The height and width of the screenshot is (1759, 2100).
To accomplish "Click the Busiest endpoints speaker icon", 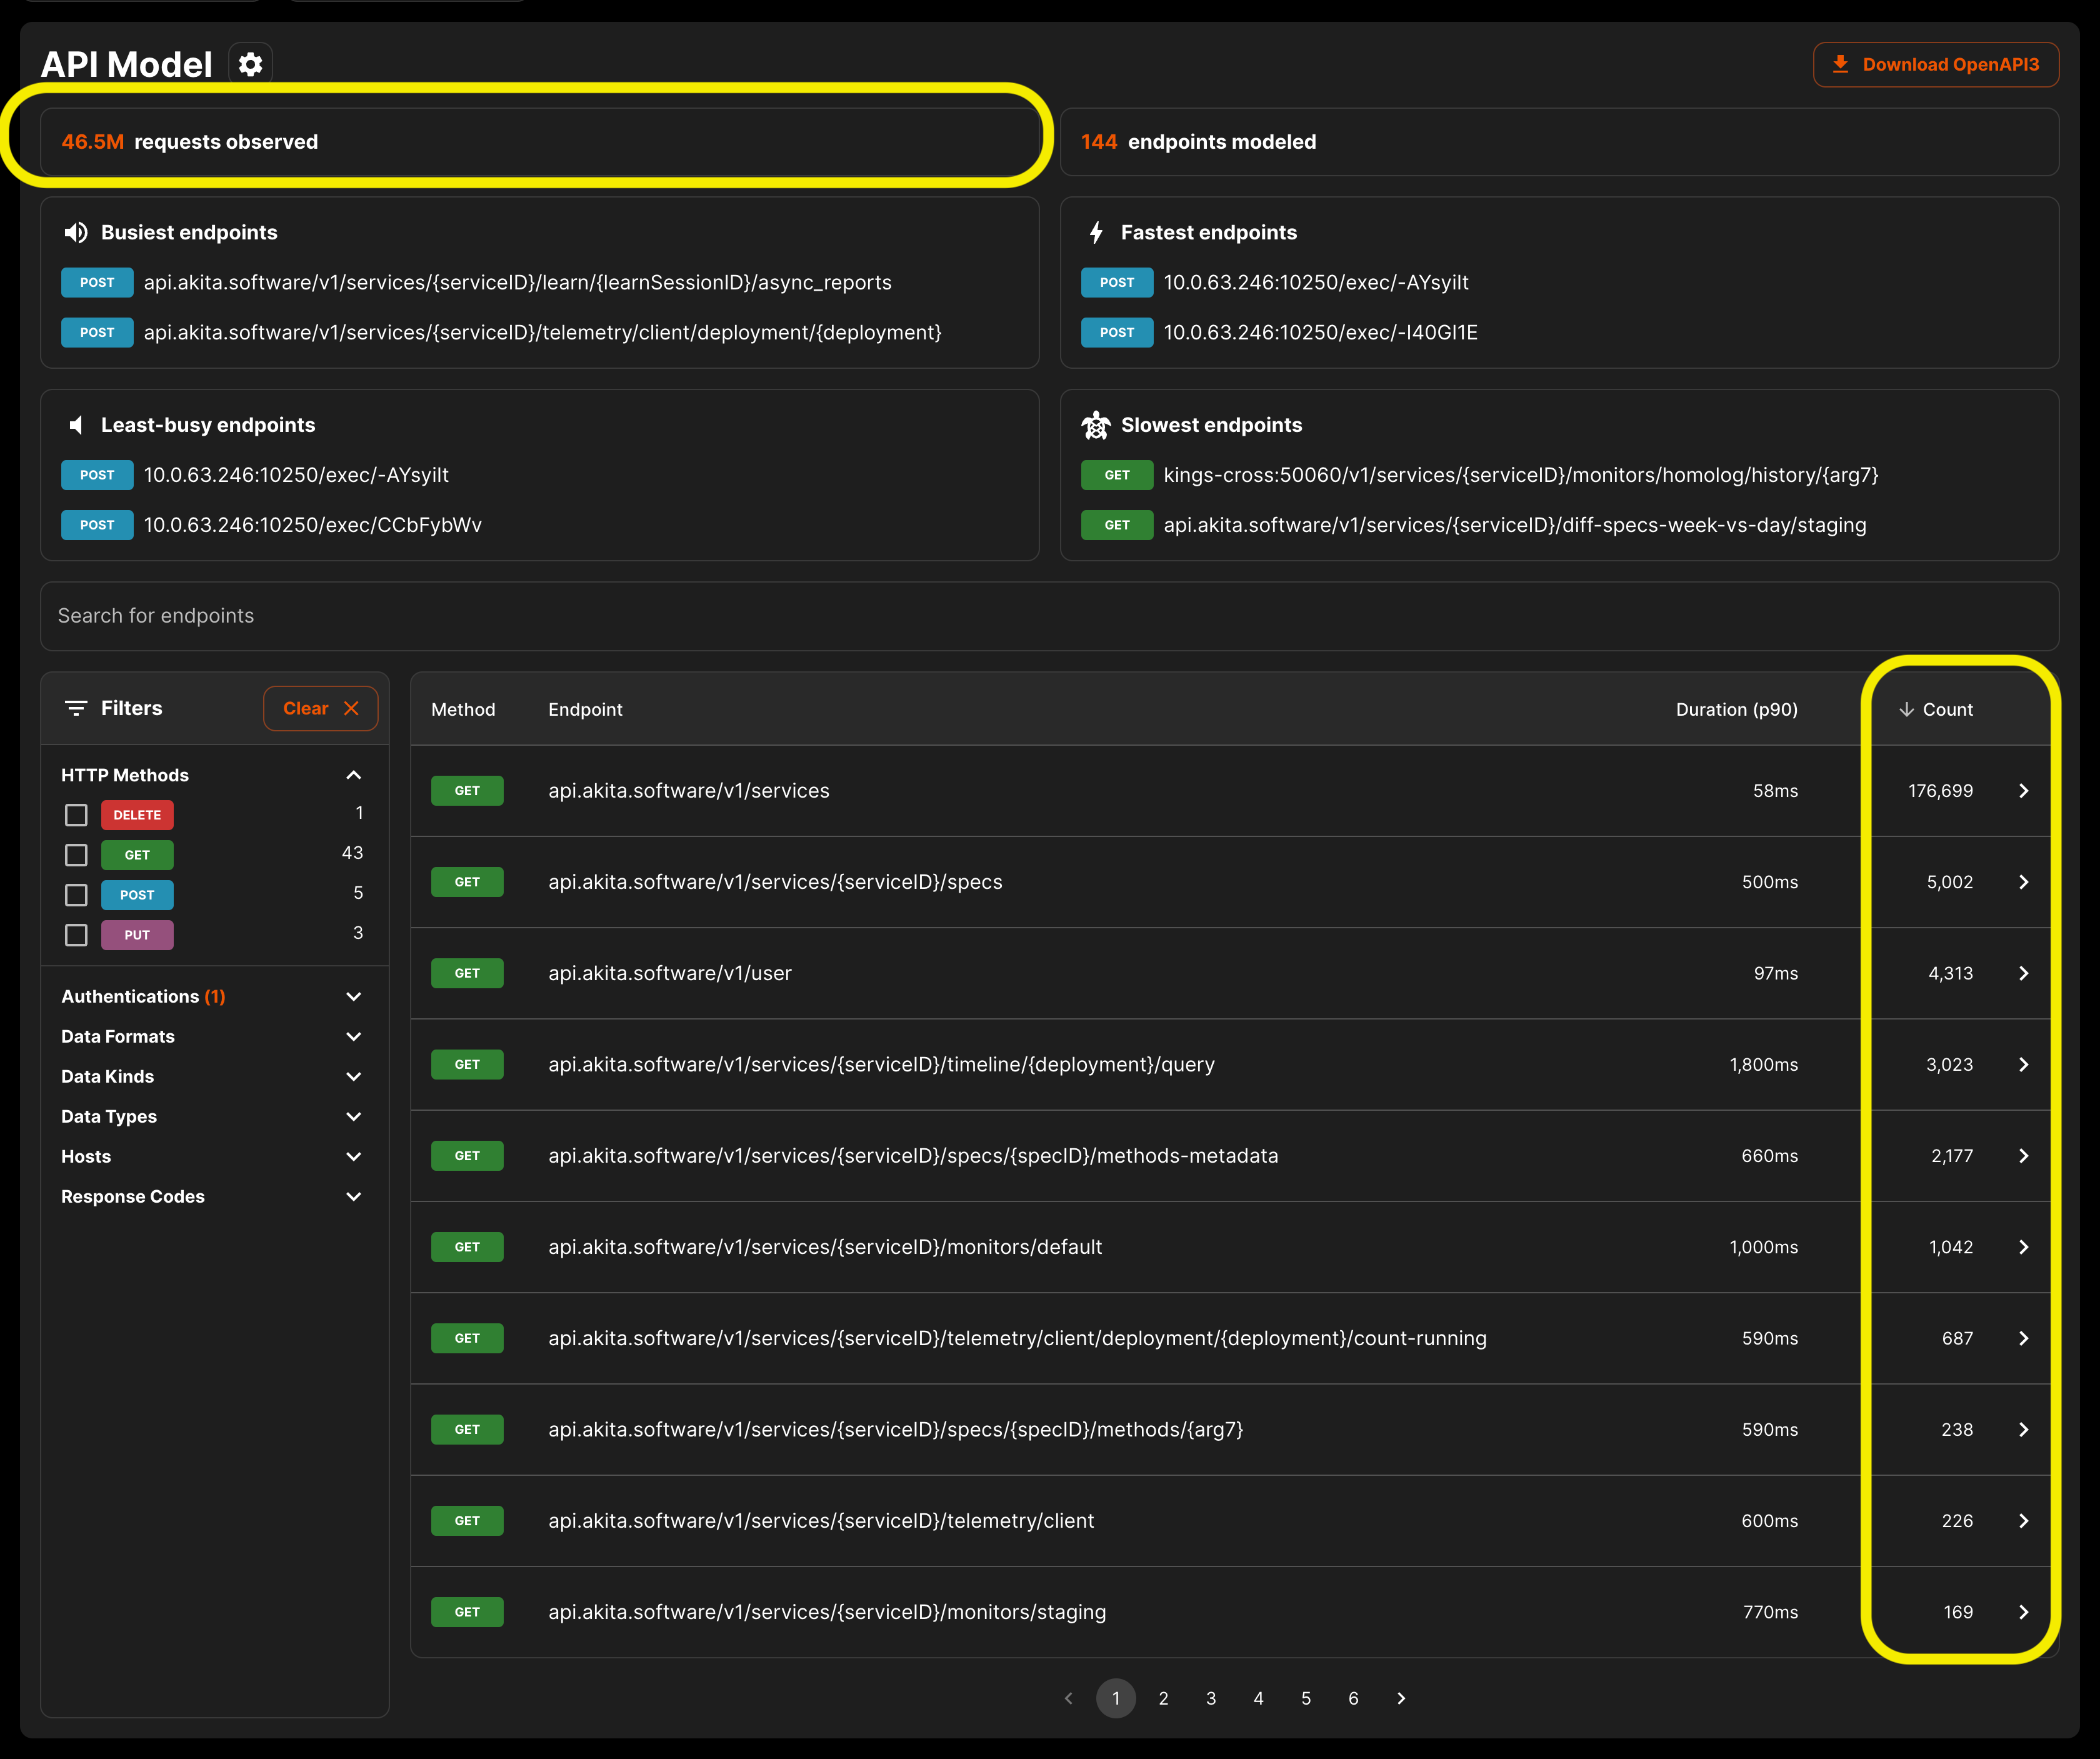I will pyautogui.click(x=76, y=233).
